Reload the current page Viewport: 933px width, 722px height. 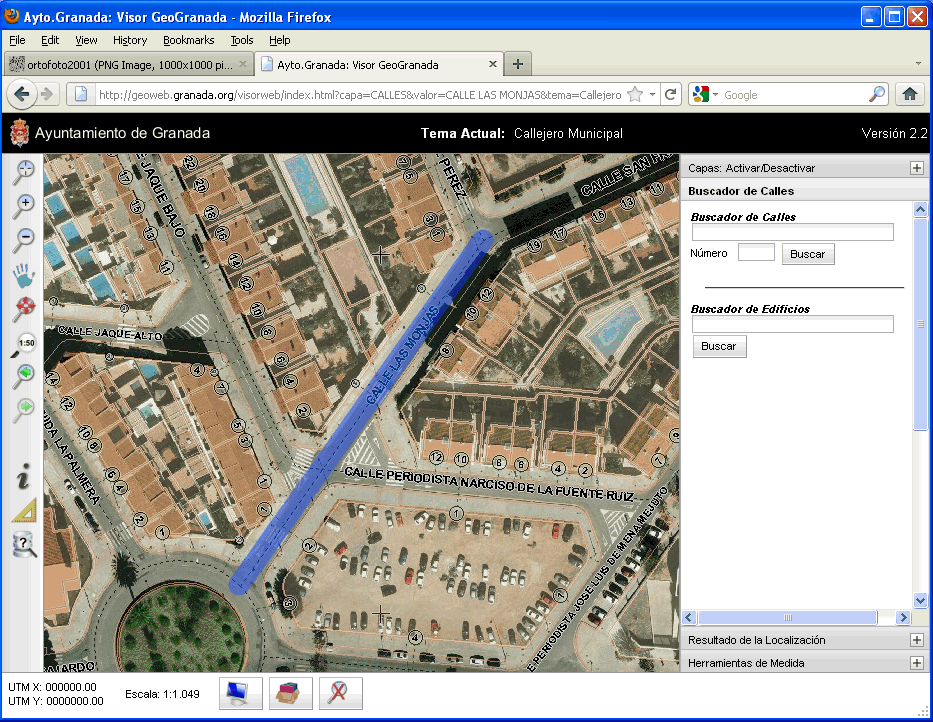pos(671,94)
